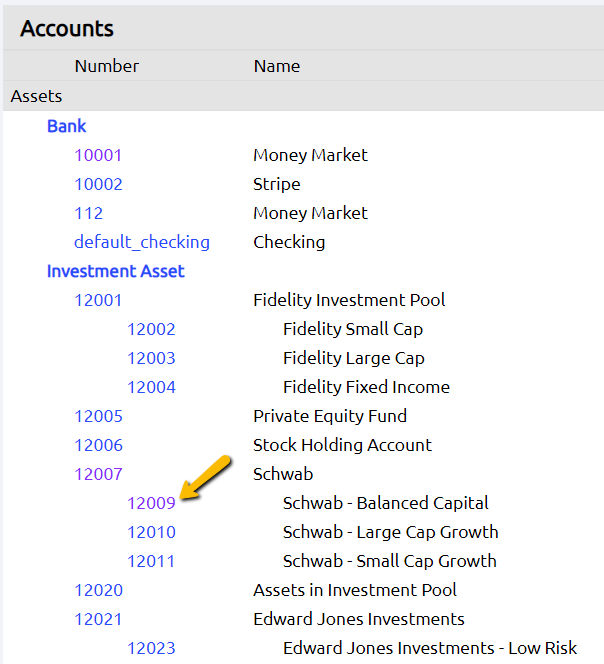Open account number 10001

[98, 155]
